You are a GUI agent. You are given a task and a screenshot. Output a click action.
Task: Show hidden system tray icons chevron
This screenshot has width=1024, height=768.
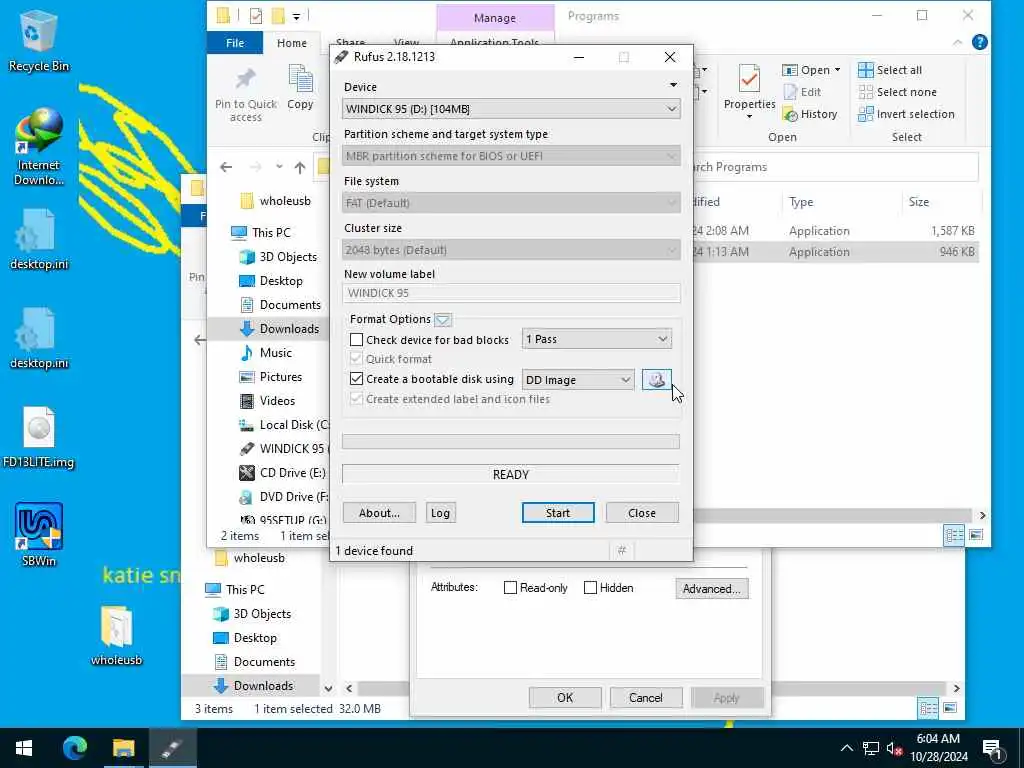coord(846,748)
